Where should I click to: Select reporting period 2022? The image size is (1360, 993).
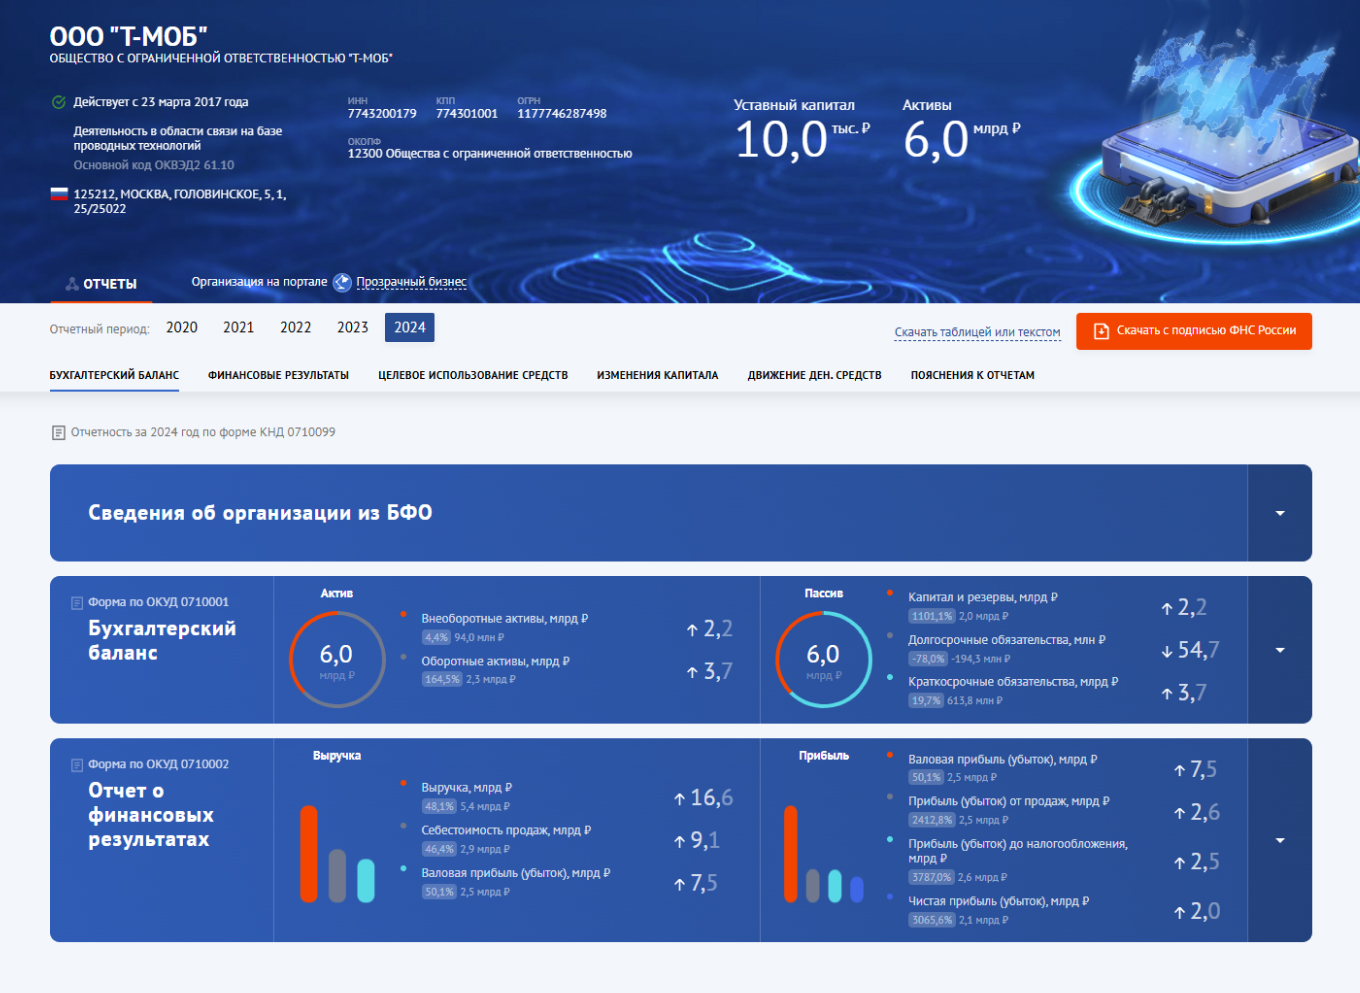point(296,328)
